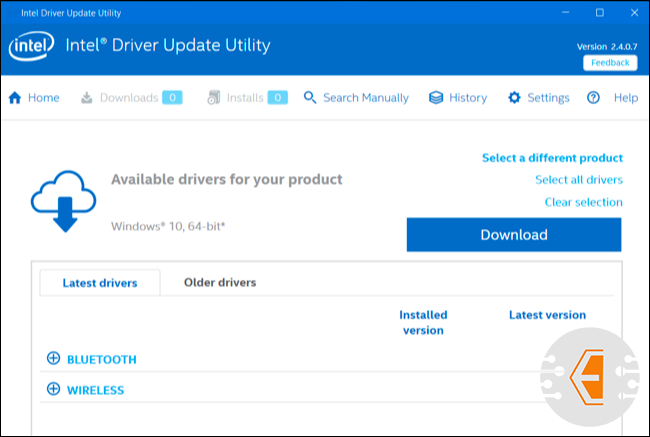Click the Installs disk icon

tap(213, 98)
